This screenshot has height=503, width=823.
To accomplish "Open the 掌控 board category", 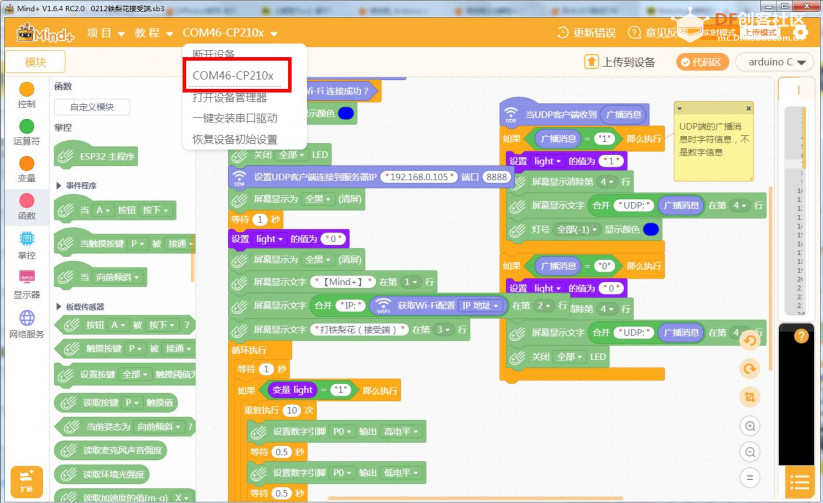I will coord(26,246).
